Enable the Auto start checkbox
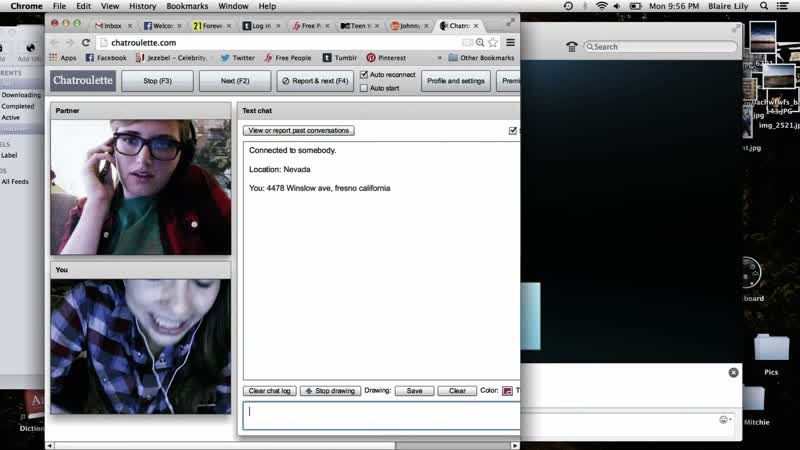The width and height of the screenshot is (800, 450). pyautogui.click(x=364, y=88)
